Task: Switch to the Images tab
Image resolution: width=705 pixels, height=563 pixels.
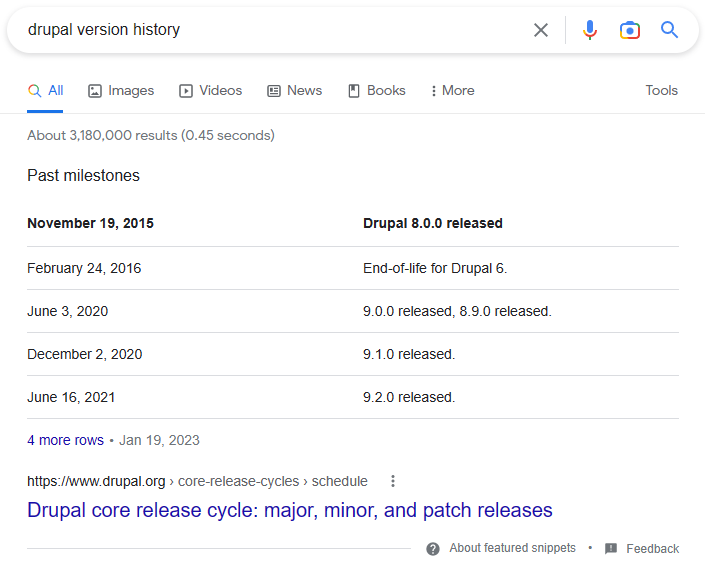Action: point(121,90)
